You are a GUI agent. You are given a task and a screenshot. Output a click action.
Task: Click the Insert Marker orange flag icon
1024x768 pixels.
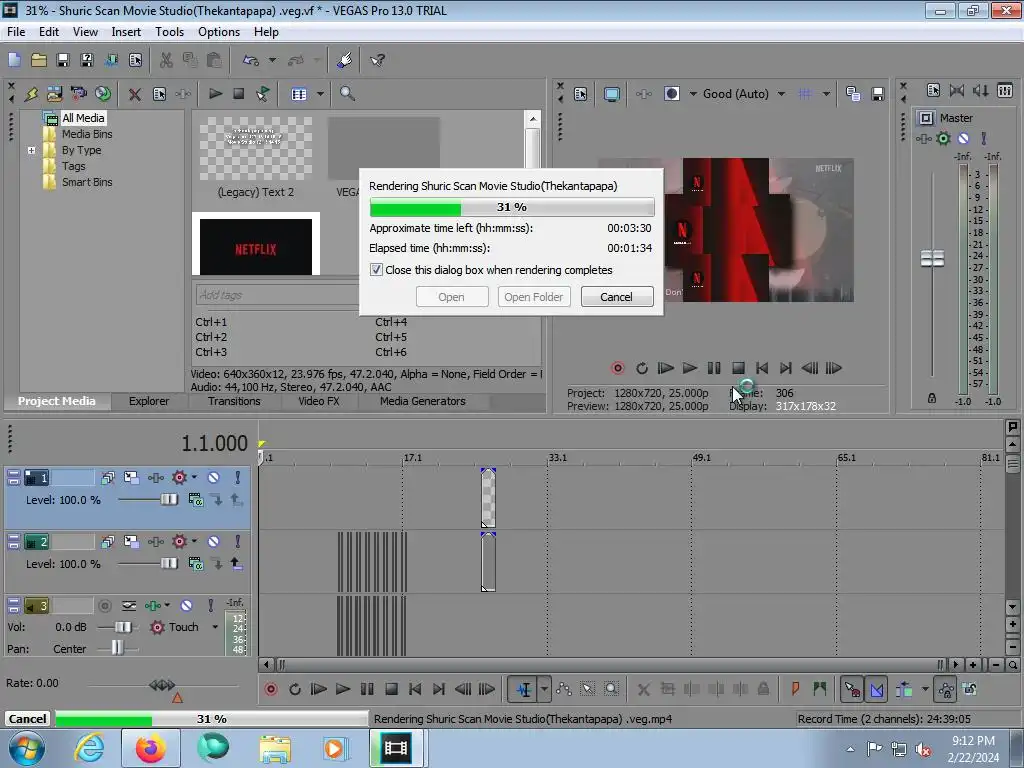tap(795, 689)
